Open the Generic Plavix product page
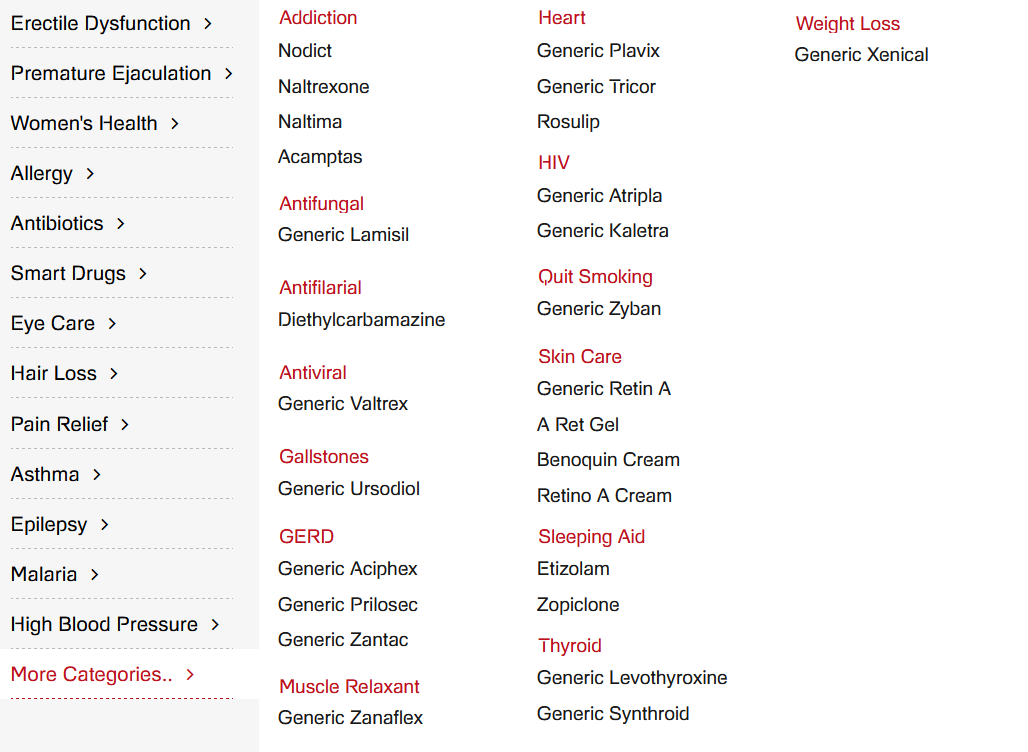1028x752 pixels. pos(598,50)
